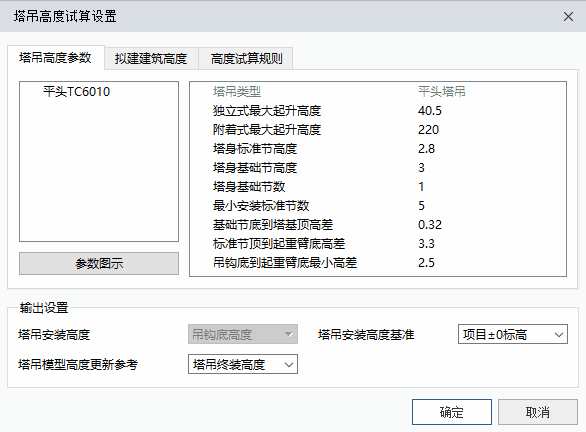Edit the 附着式最大起升高度 value 220

pos(429,130)
